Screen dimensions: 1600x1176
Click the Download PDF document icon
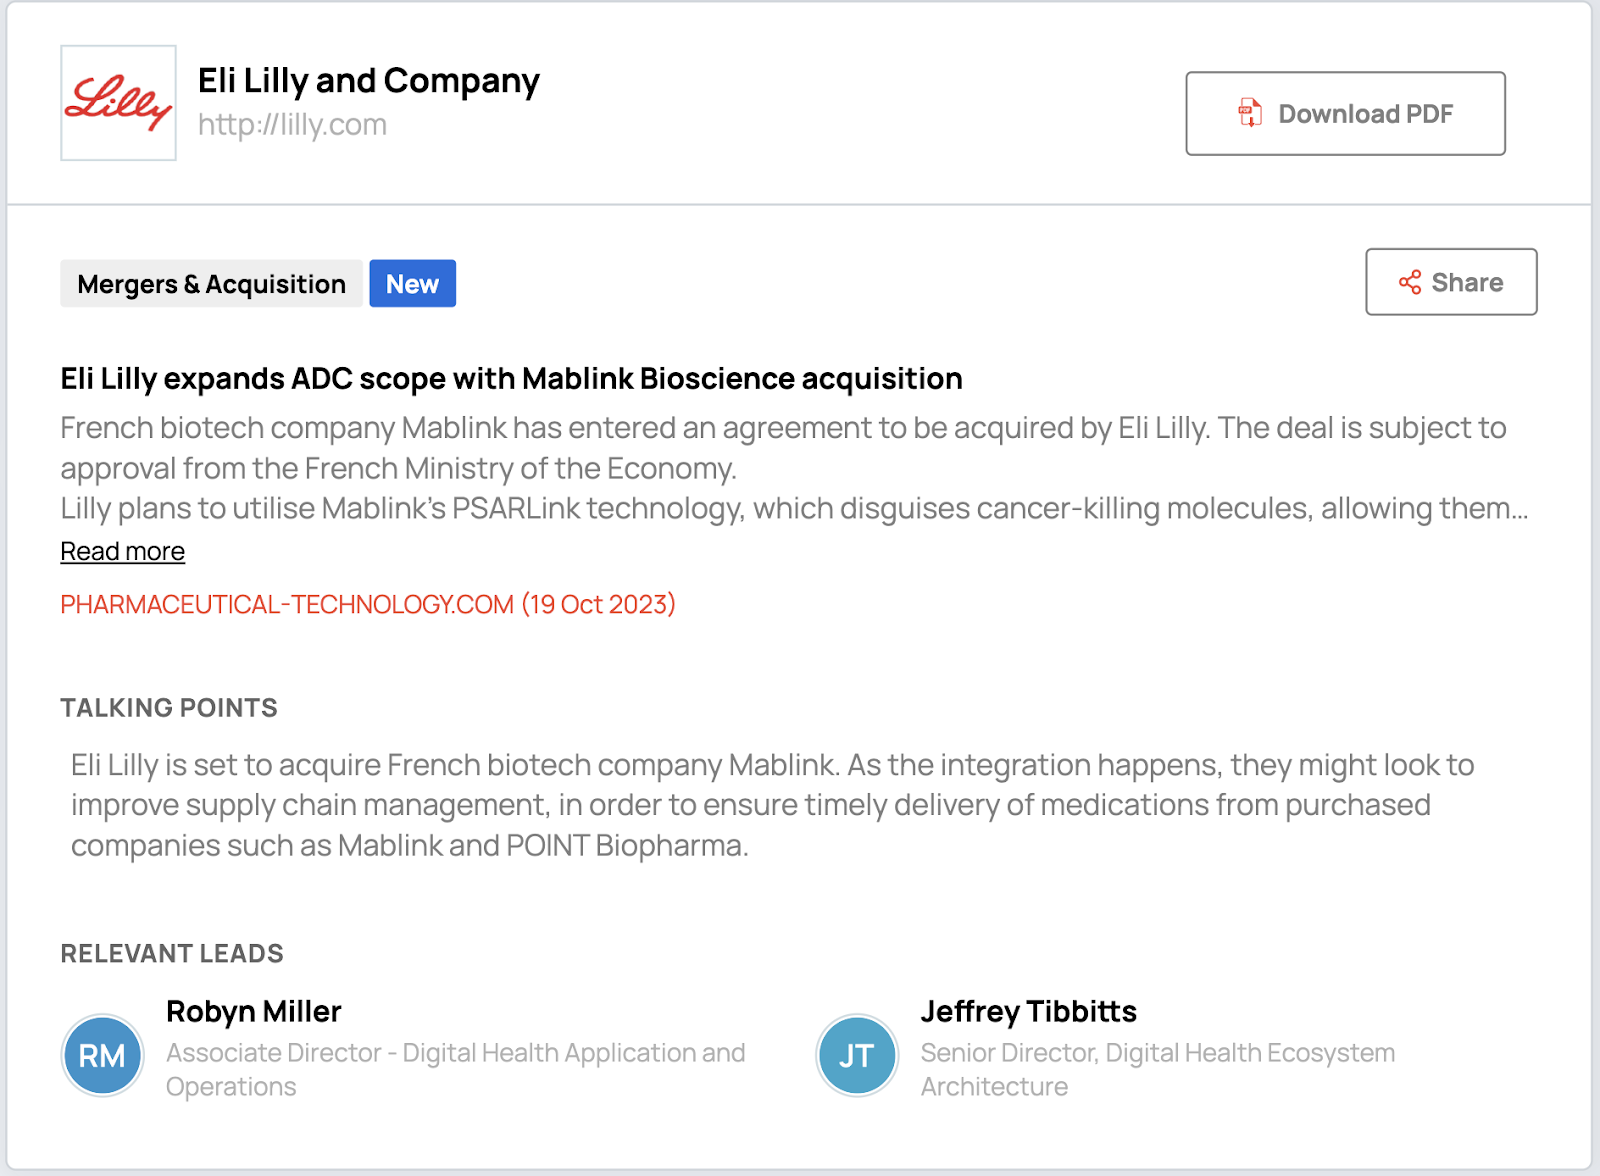[1247, 113]
